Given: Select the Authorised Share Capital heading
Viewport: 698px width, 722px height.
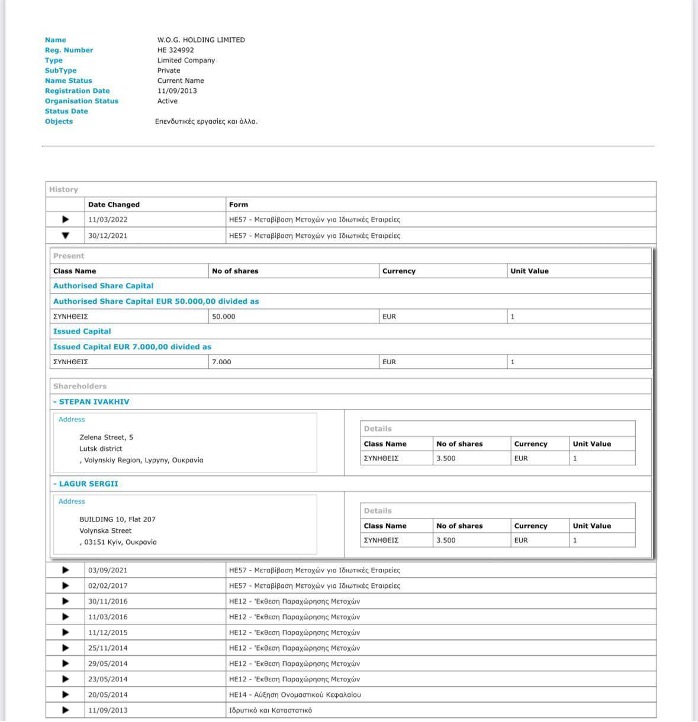Looking at the screenshot, I should (x=103, y=286).
